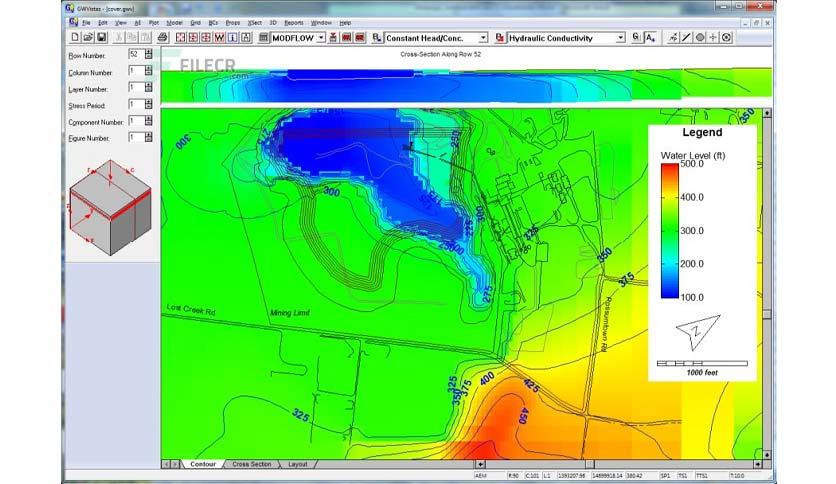836x484 pixels.
Task: Click the red W toolbar icon
Action: tap(219, 38)
